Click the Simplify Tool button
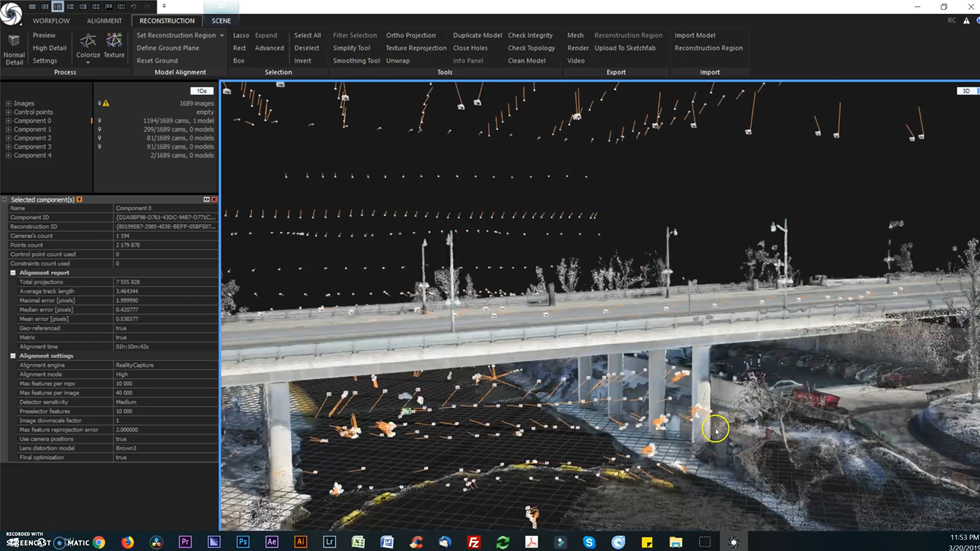Image resolution: width=980 pixels, height=551 pixels. [x=351, y=48]
